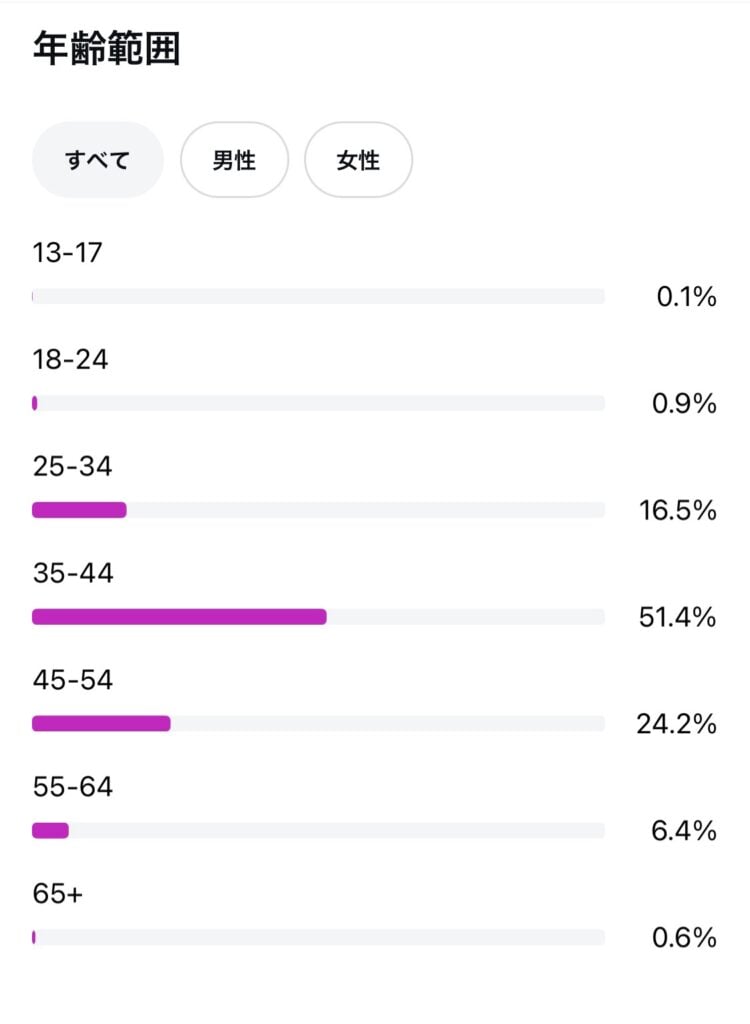Click the 35-44 purple progress bar

[x=179, y=617]
